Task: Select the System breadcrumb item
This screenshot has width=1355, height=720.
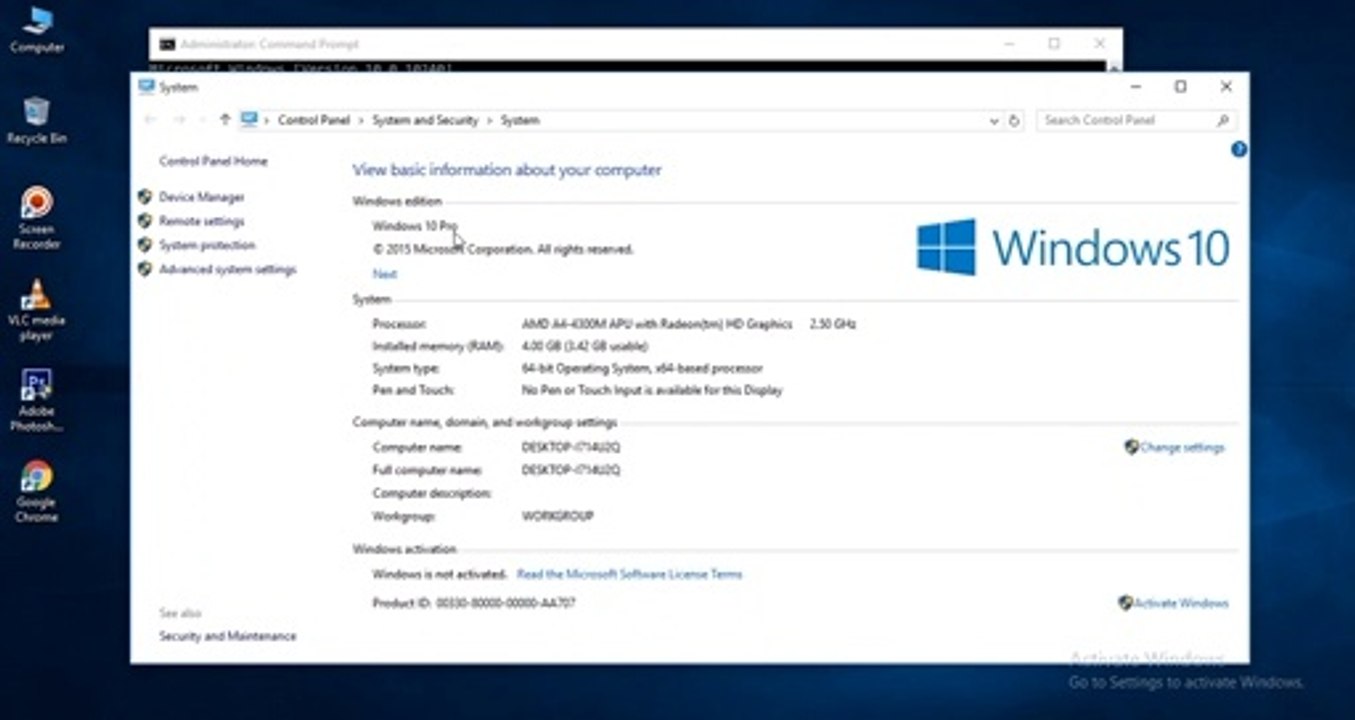Action: pos(520,120)
